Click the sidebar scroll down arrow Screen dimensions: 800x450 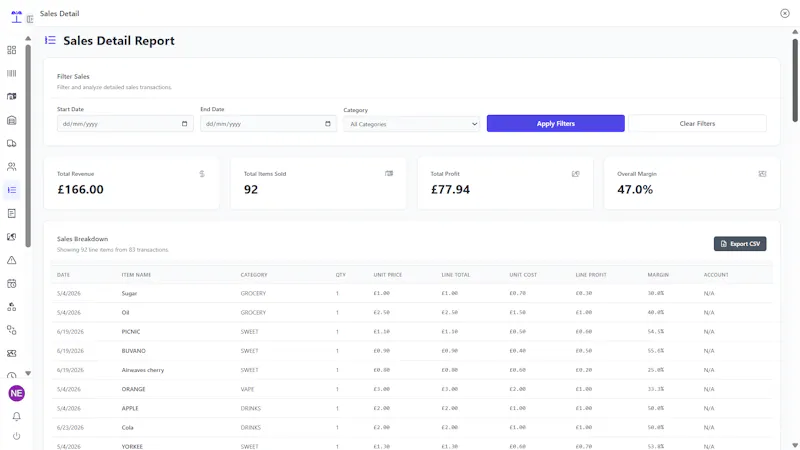[28, 373]
